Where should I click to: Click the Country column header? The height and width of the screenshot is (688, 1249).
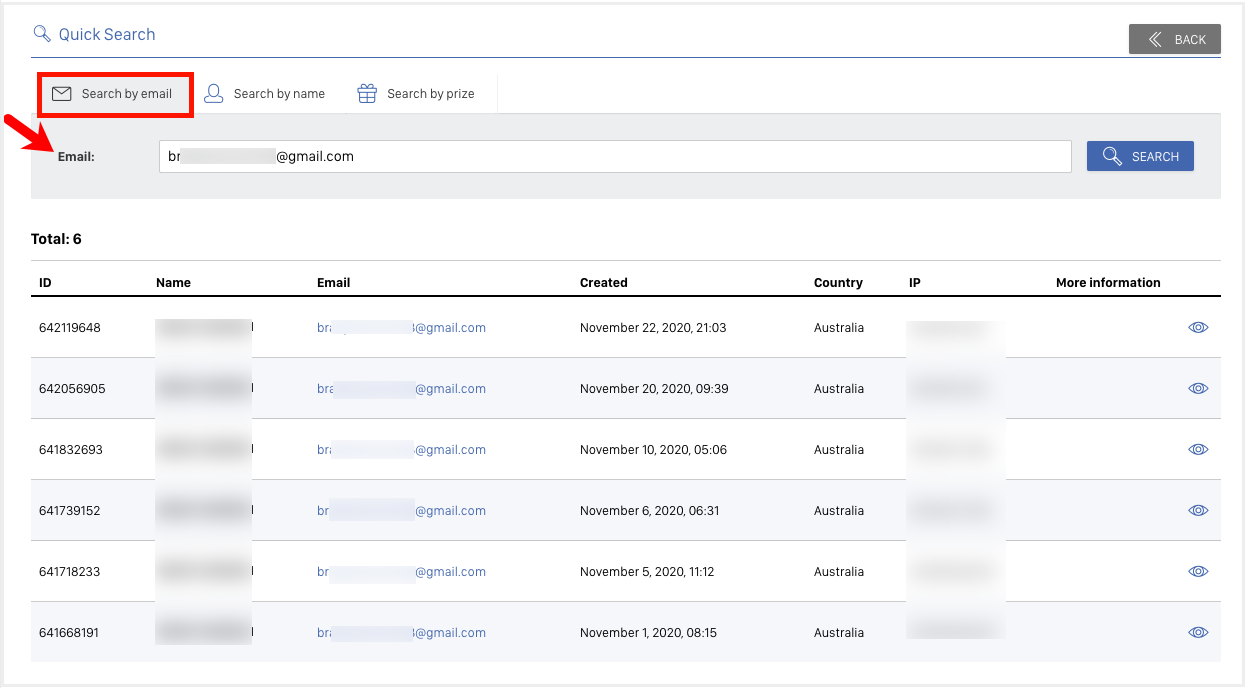click(838, 283)
